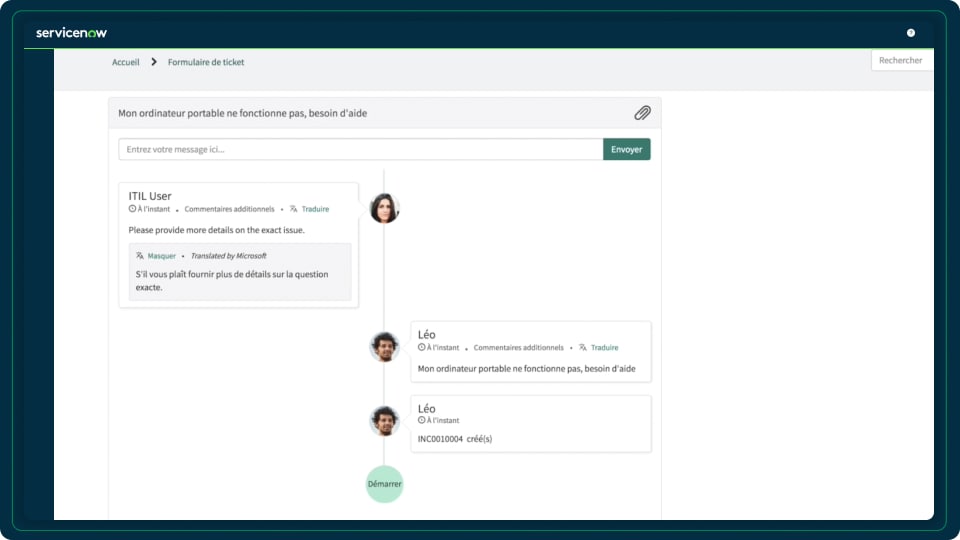Click Léo avatar on laptop comment
The image size is (960, 540).
[384, 347]
